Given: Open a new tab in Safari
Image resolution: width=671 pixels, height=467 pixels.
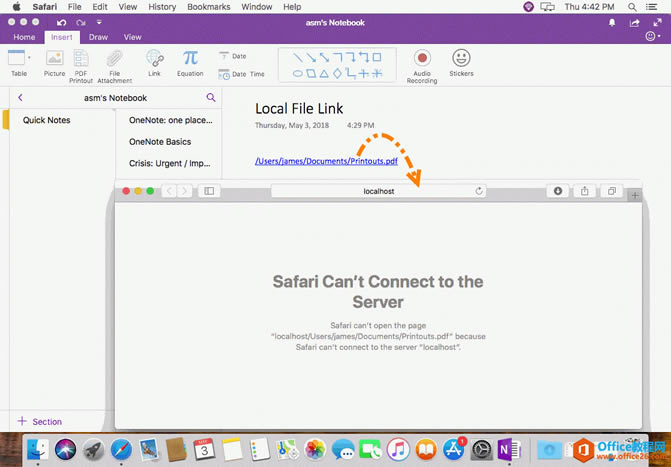Looking at the screenshot, I should coord(635,195).
